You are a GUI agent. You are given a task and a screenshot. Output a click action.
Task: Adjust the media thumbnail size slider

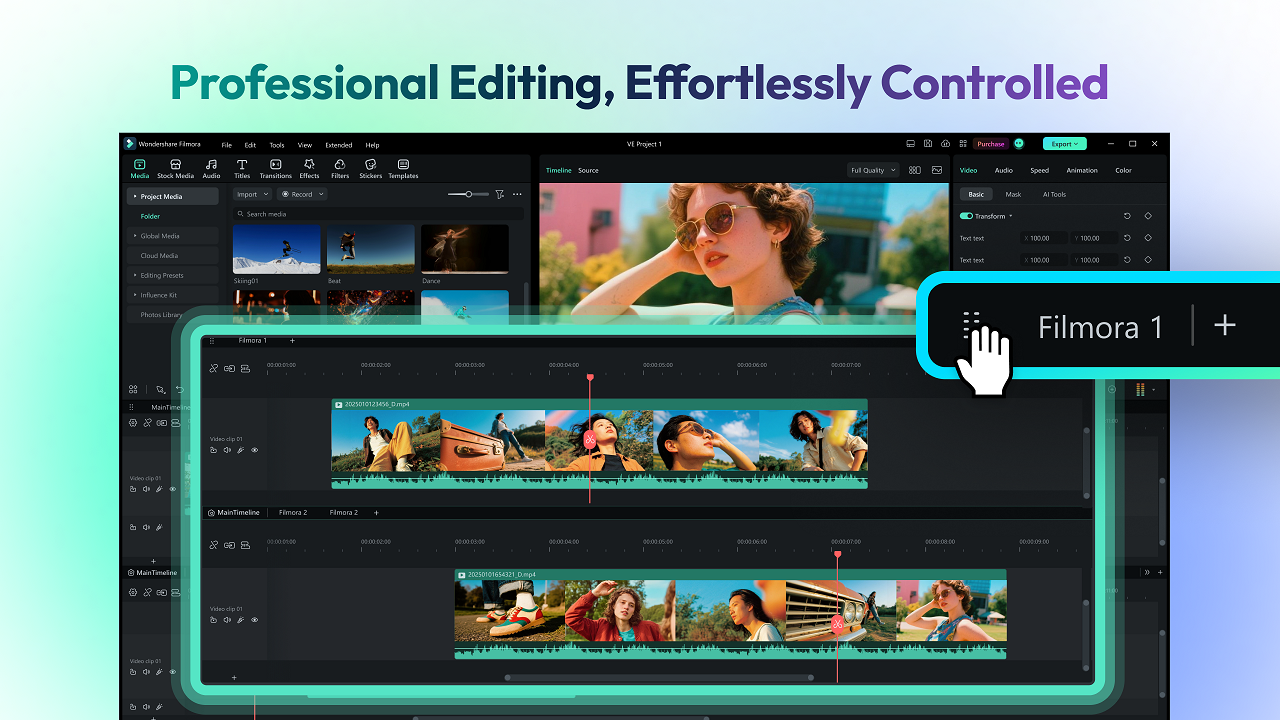[468, 194]
